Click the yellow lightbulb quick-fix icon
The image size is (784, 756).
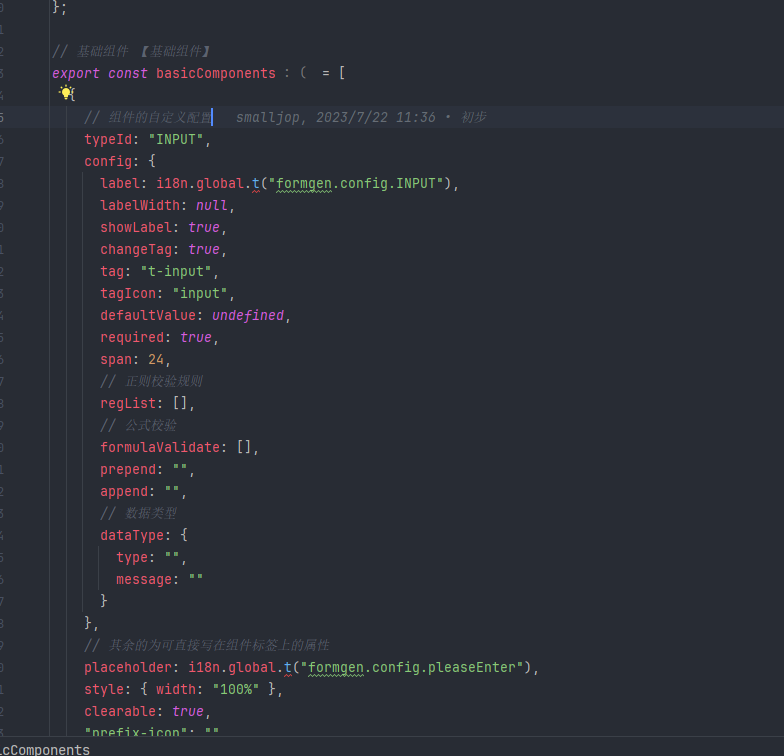[x=66, y=92]
